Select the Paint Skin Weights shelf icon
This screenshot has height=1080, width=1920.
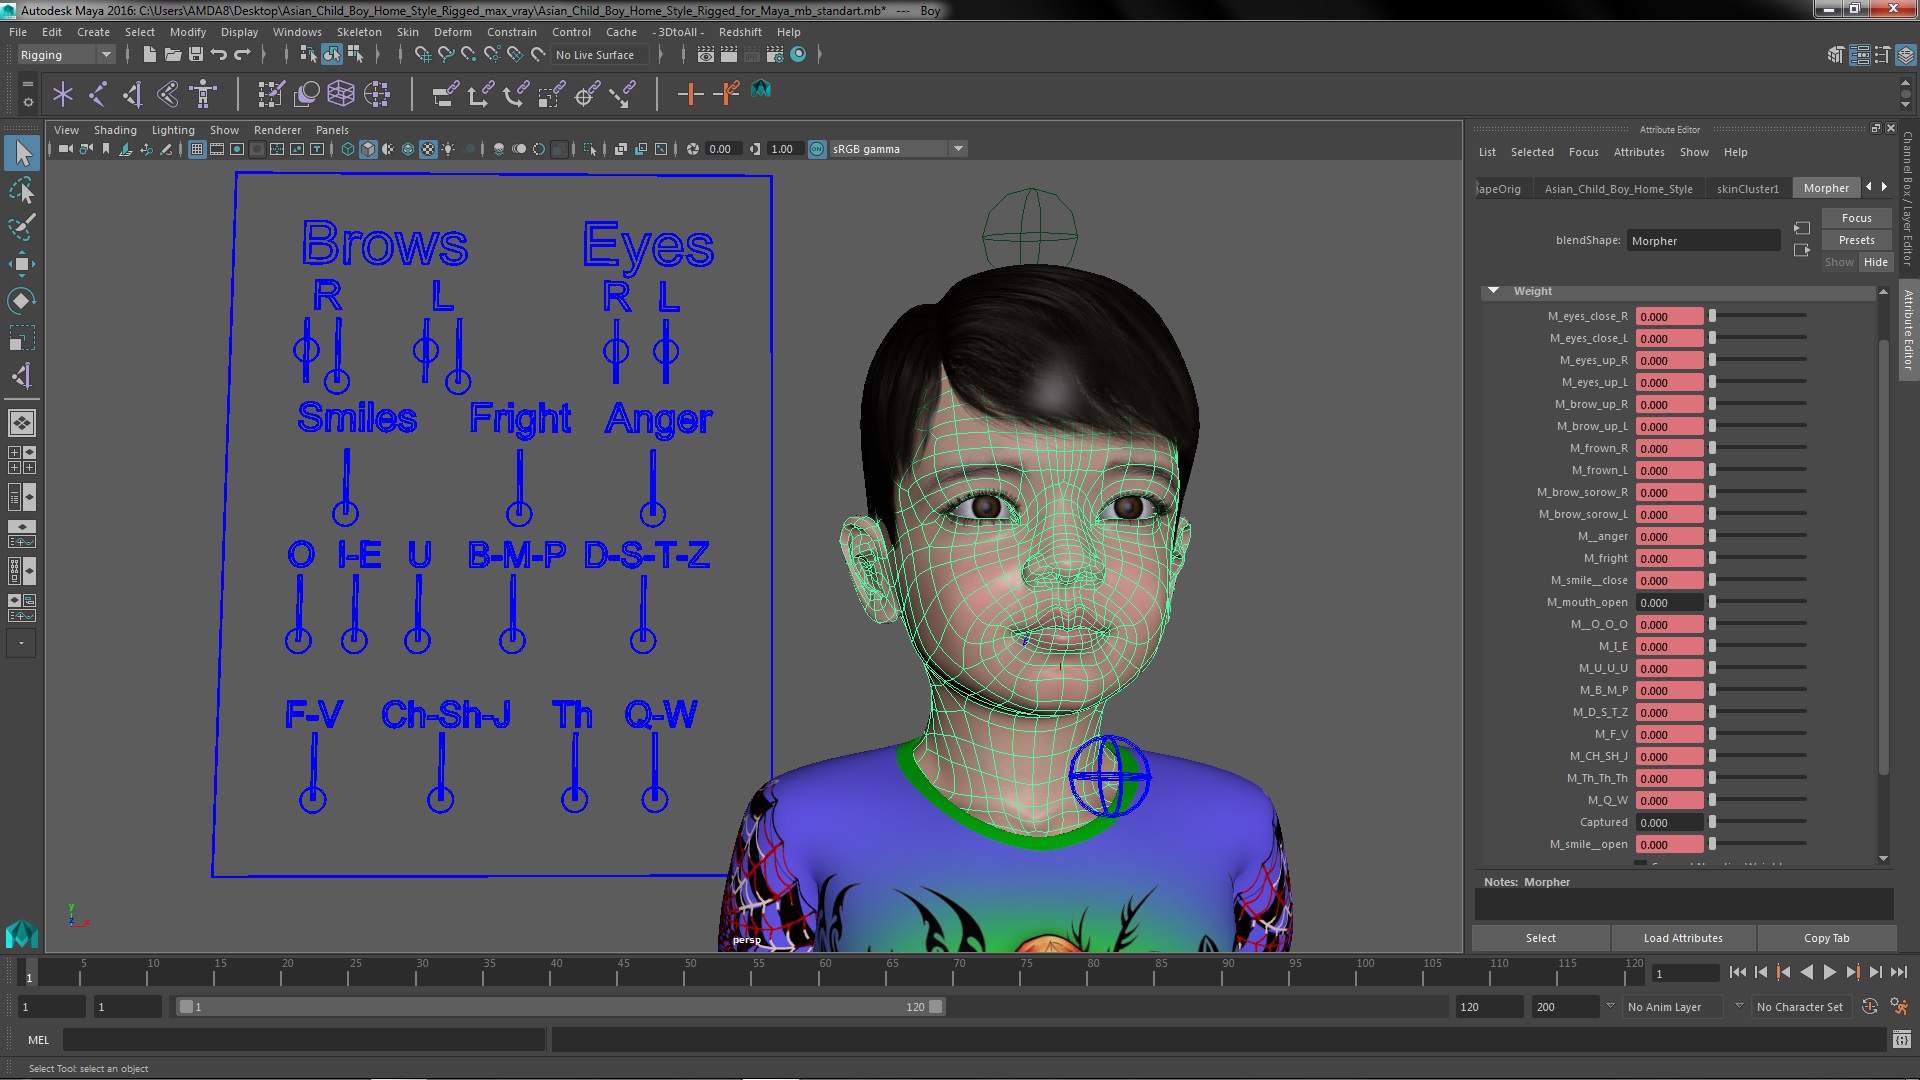tap(271, 94)
